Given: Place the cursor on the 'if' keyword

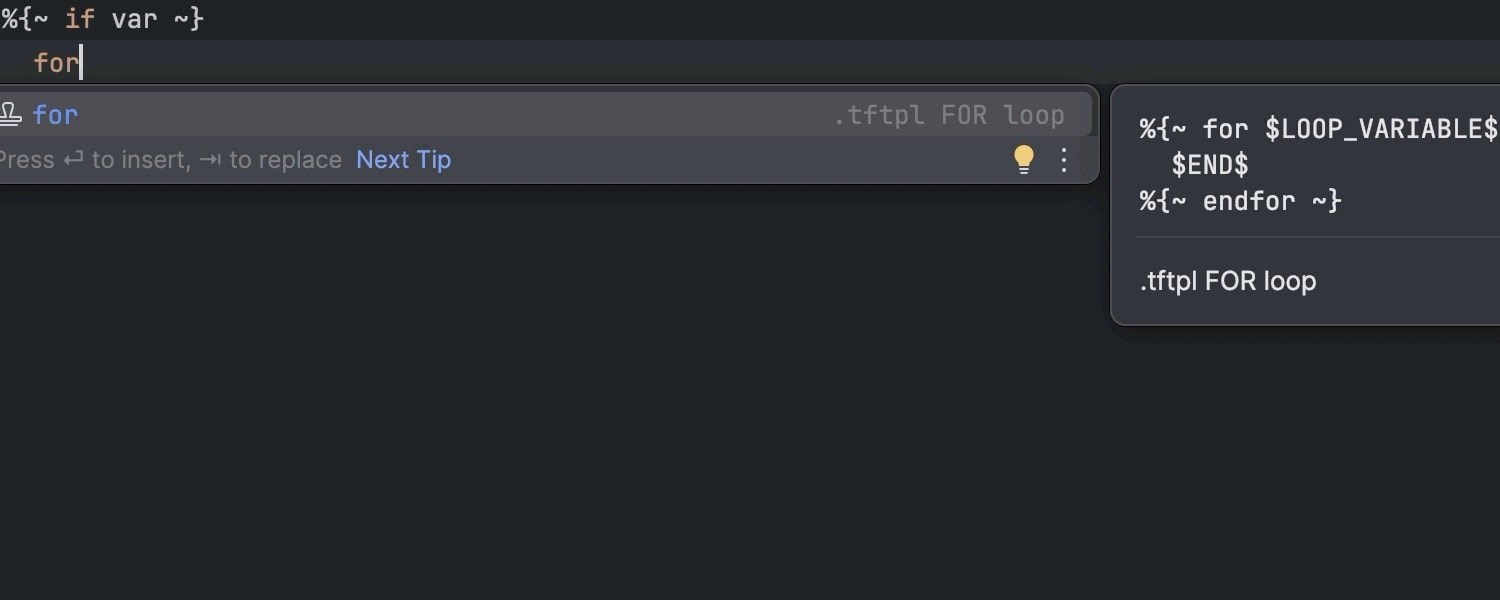Looking at the screenshot, I should coord(80,19).
